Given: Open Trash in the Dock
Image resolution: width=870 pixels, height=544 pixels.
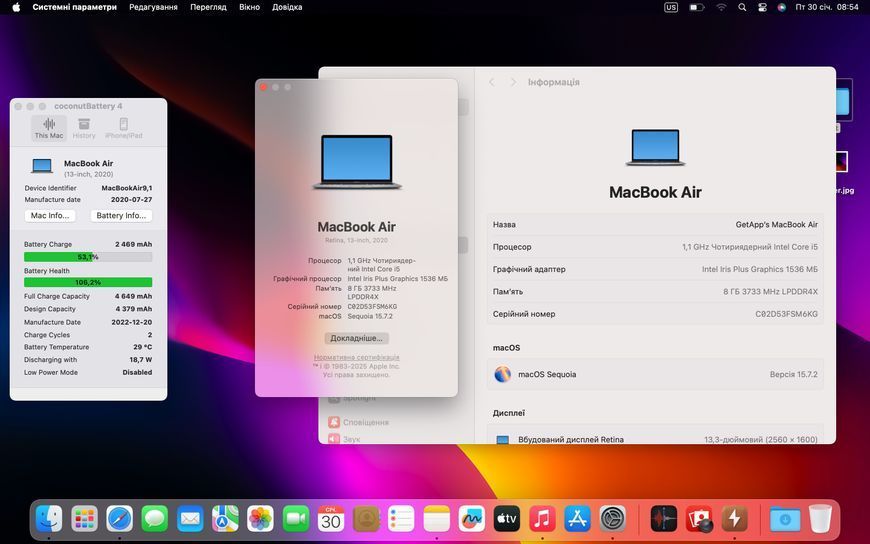Looking at the screenshot, I should coord(821,519).
